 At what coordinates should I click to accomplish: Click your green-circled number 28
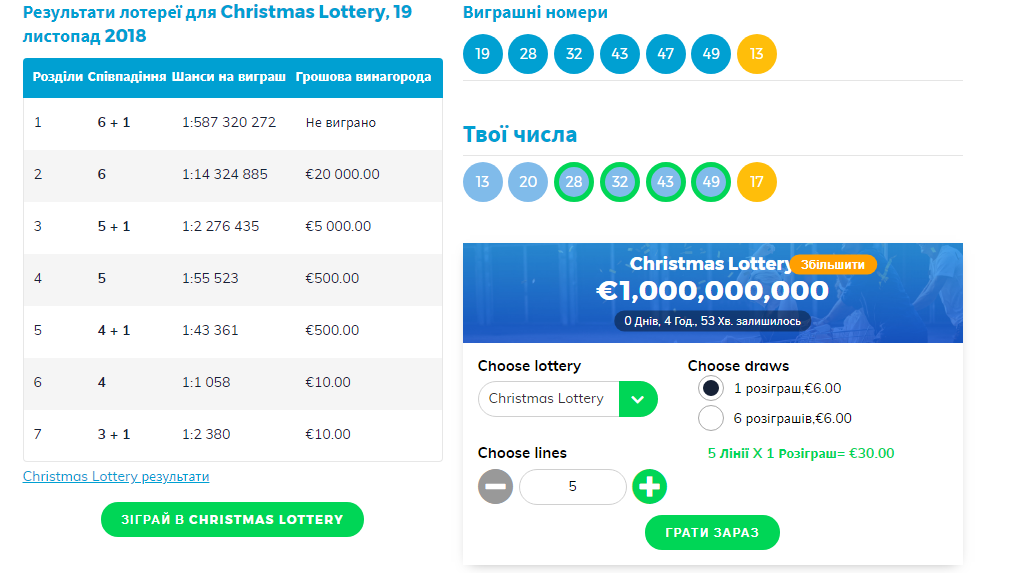coord(574,182)
